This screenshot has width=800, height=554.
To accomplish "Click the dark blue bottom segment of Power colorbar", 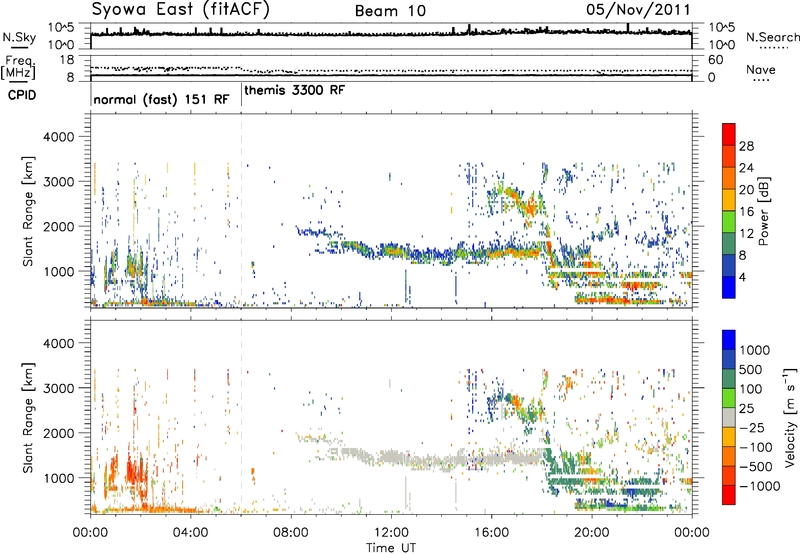I will tap(729, 287).
